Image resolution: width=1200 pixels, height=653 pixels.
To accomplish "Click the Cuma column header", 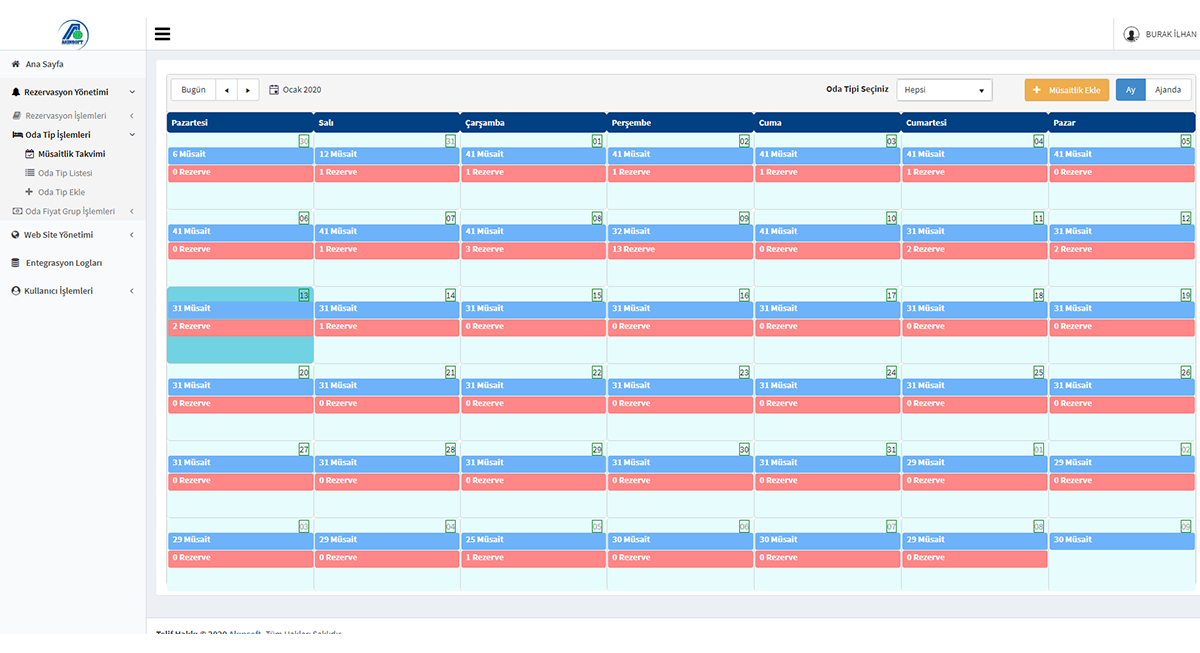I will pyautogui.click(x=828, y=123).
